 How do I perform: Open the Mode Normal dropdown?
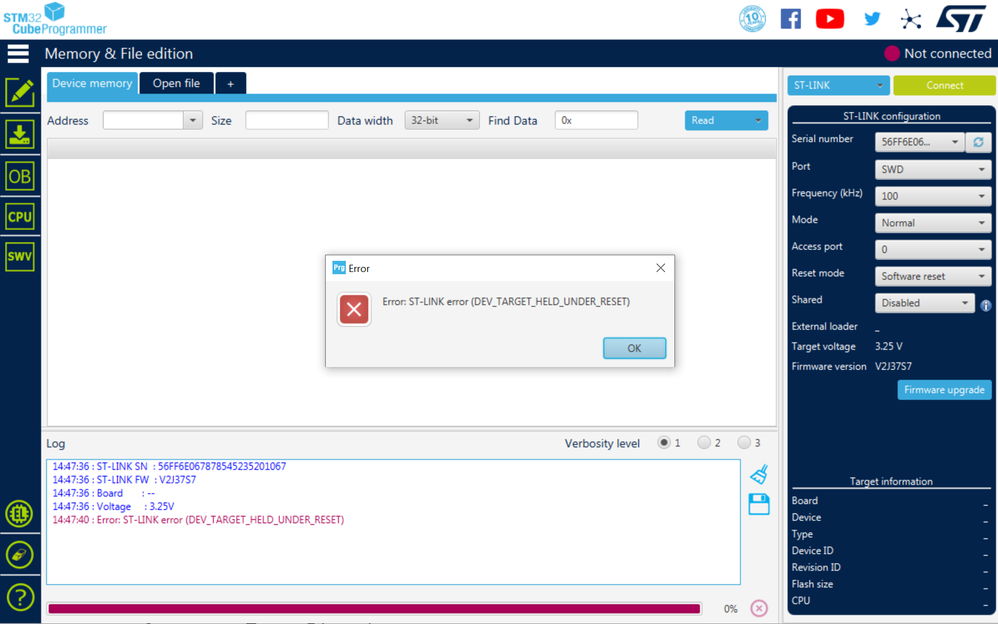[933, 223]
